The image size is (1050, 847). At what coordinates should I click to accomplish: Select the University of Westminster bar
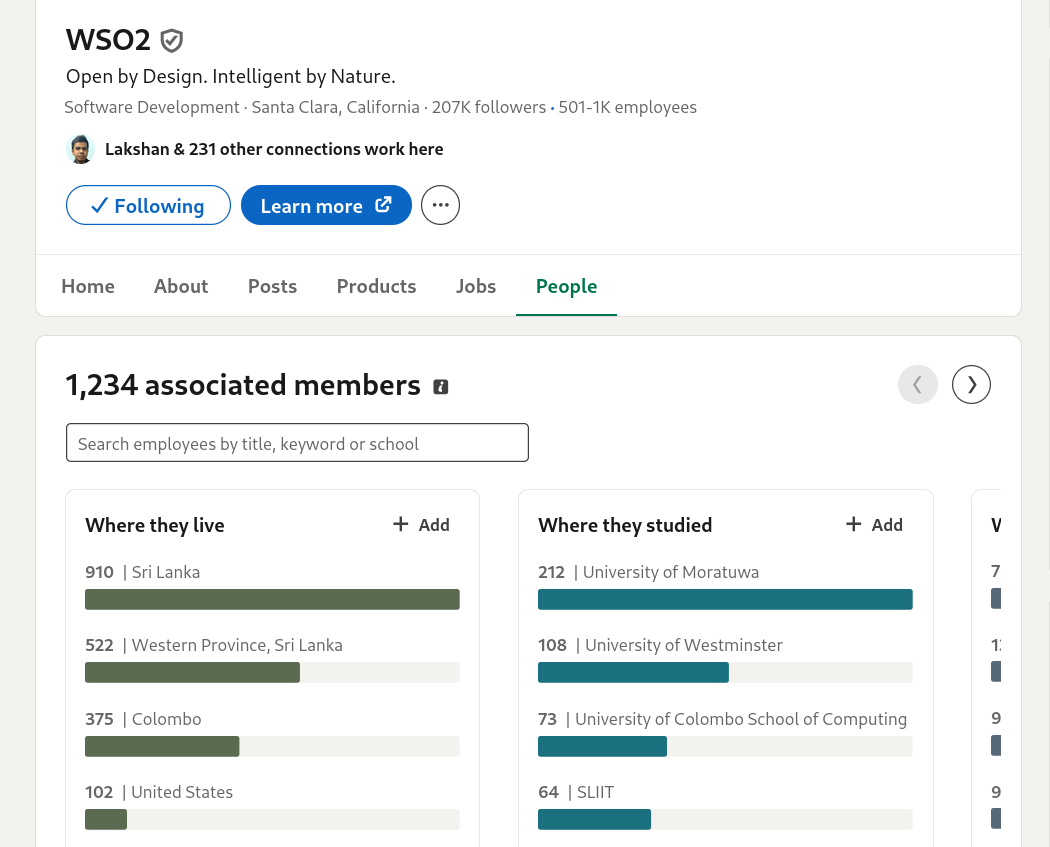pyautogui.click(x=725, y=672)
